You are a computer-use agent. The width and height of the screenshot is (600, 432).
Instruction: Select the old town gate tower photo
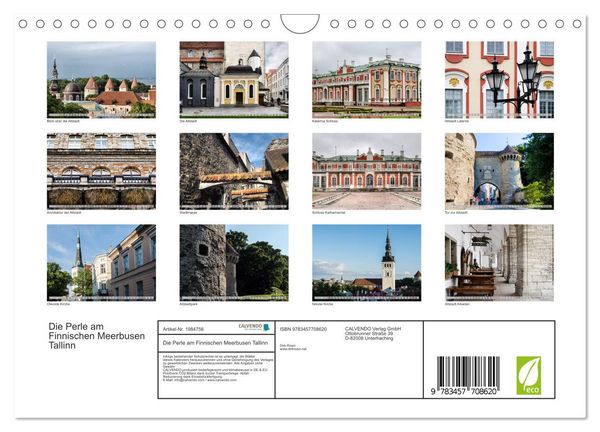[x=499, y=171]
